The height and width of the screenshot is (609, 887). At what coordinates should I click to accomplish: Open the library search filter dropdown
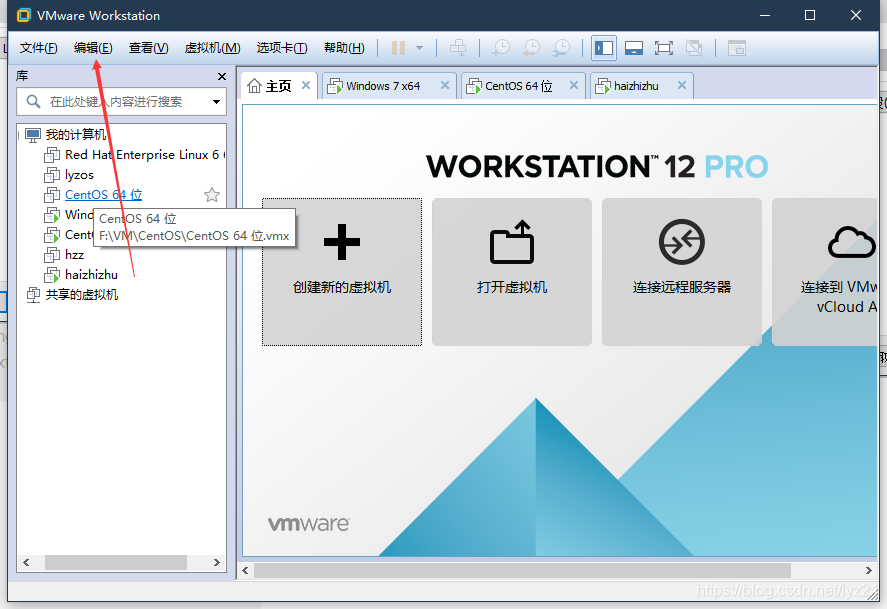point(216,102)
